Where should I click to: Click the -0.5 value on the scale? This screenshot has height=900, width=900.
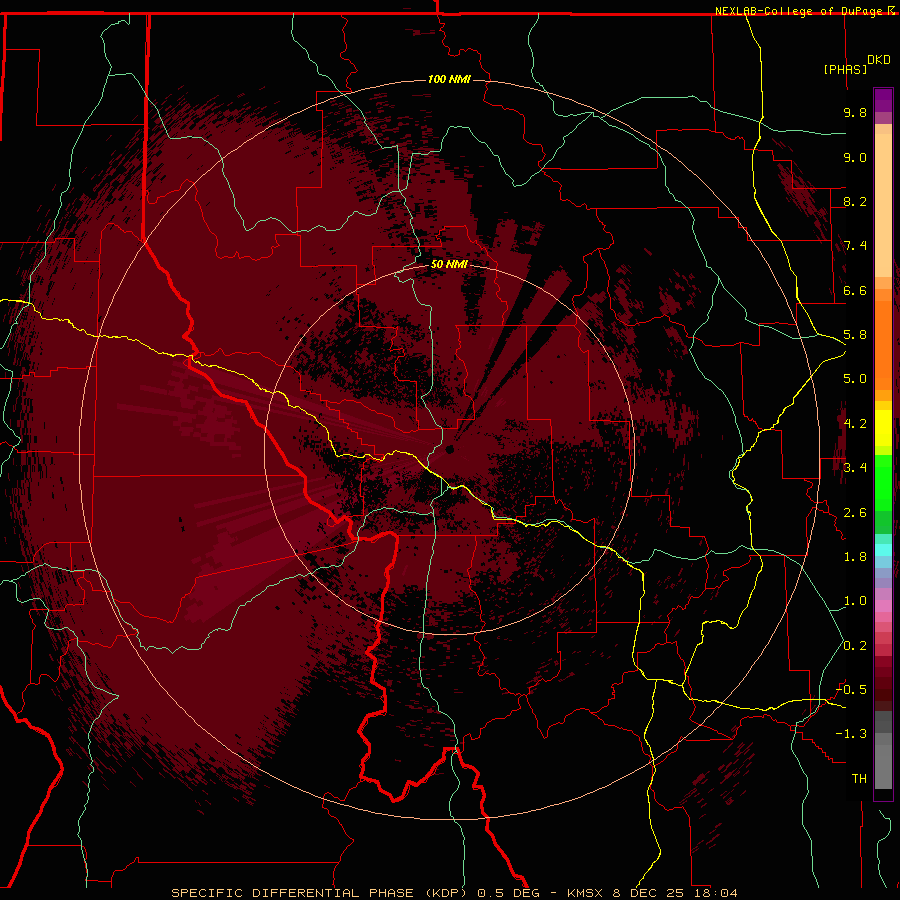tap(851, 690)
